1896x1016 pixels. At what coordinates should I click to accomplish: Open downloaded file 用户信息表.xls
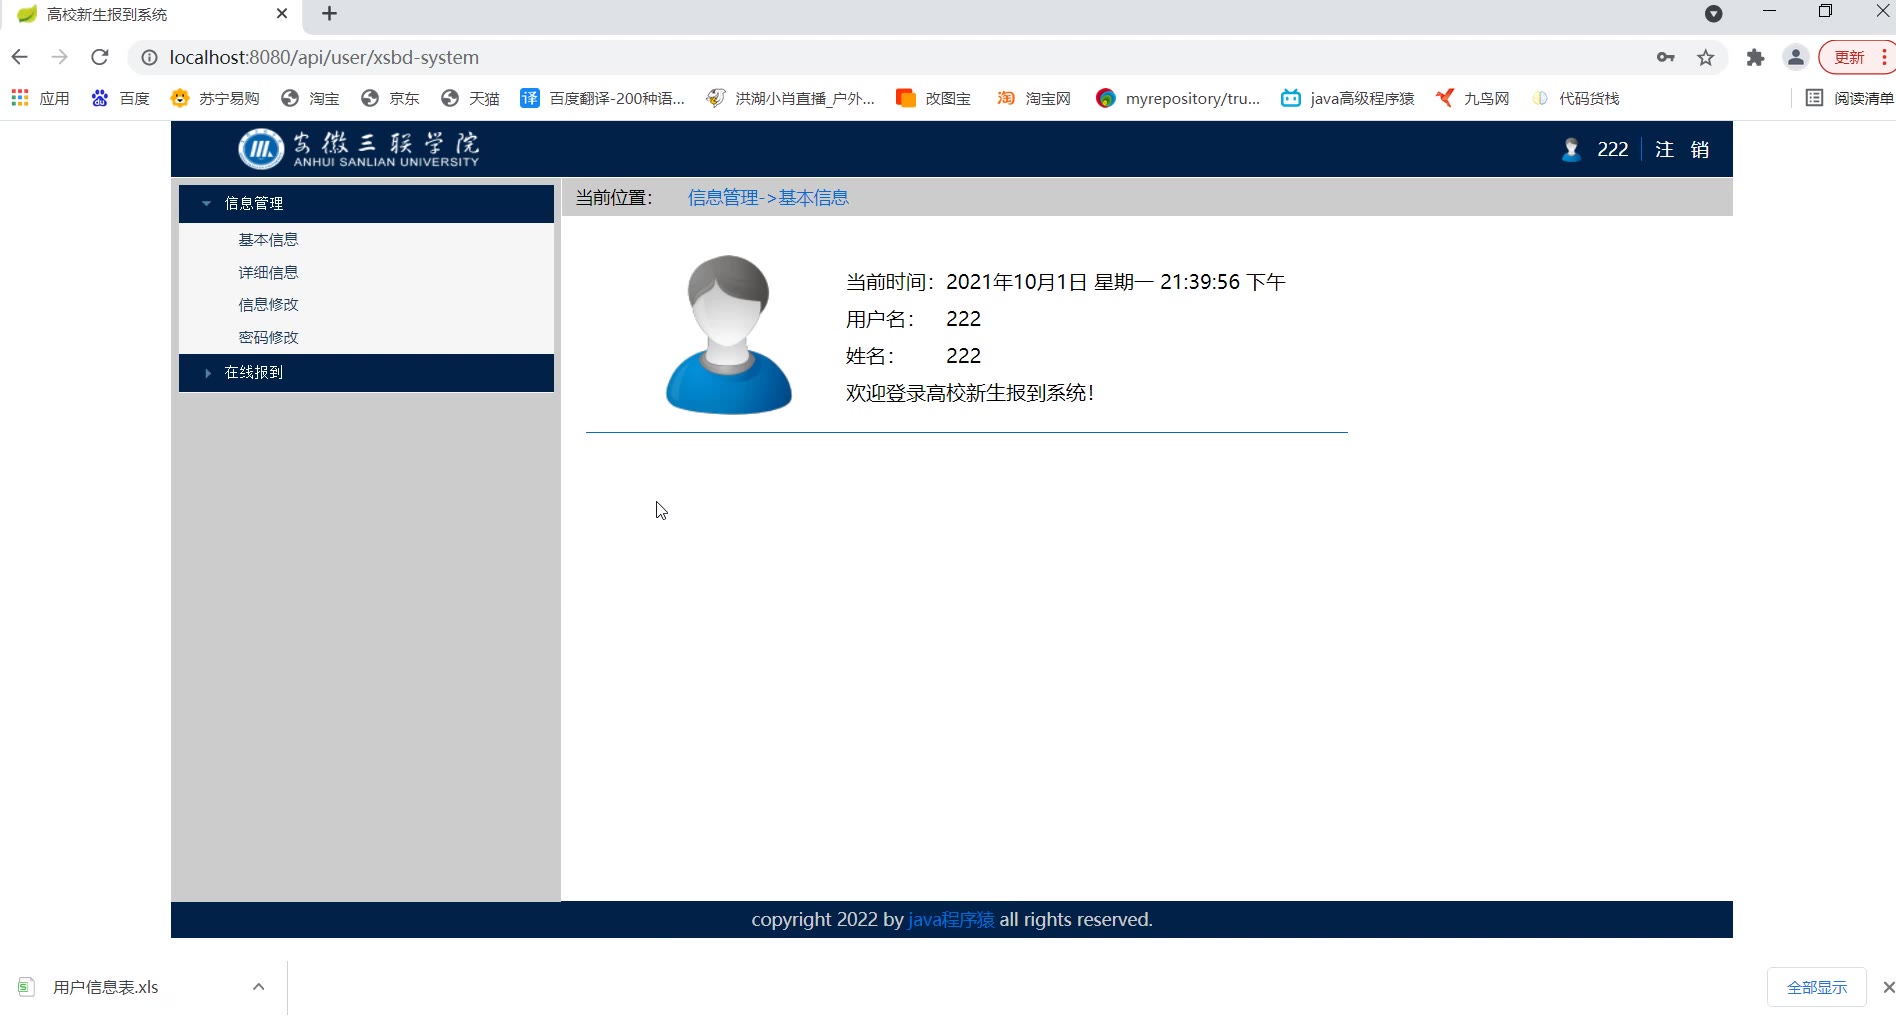coord(105,987)
